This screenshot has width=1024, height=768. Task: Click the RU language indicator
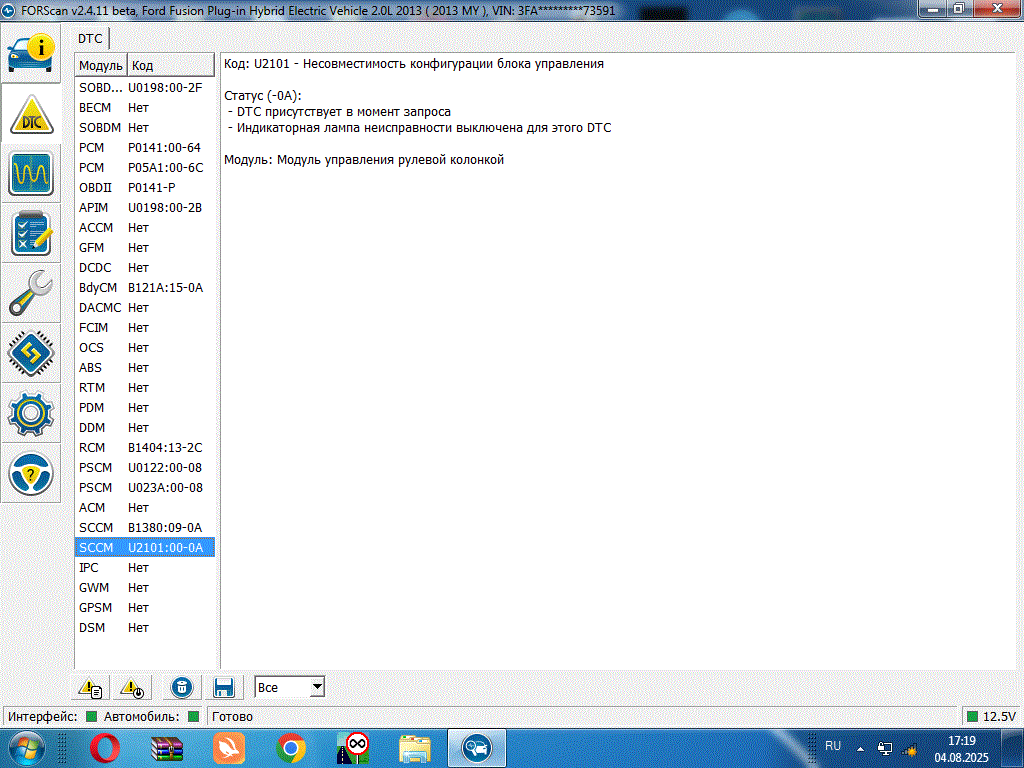(833, 746)
